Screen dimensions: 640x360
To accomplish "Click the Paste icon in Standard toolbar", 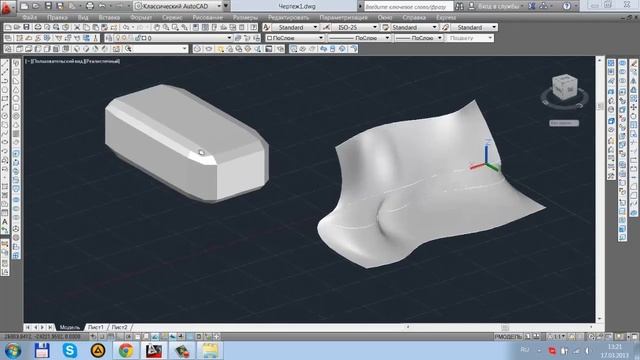I will click(x=95, y=27).
